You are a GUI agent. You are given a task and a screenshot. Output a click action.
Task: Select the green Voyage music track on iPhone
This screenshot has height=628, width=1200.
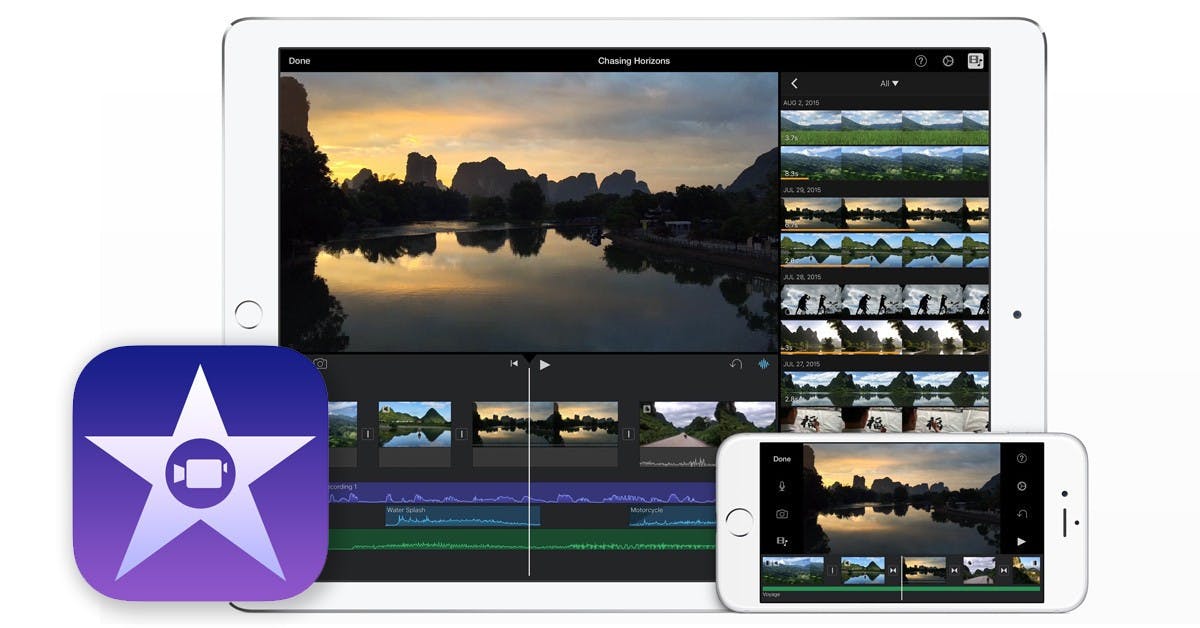(x=901, y=588)
